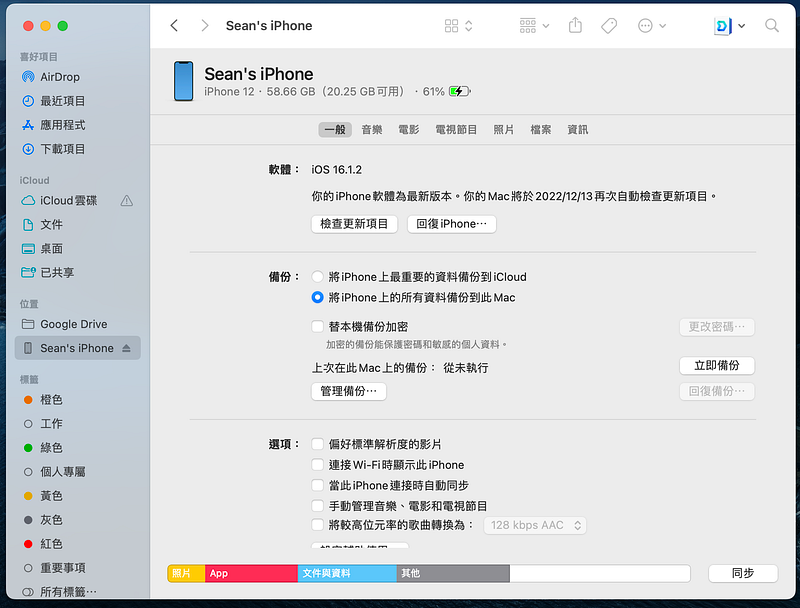Click the Share toolbar icon

coord(575,25)
